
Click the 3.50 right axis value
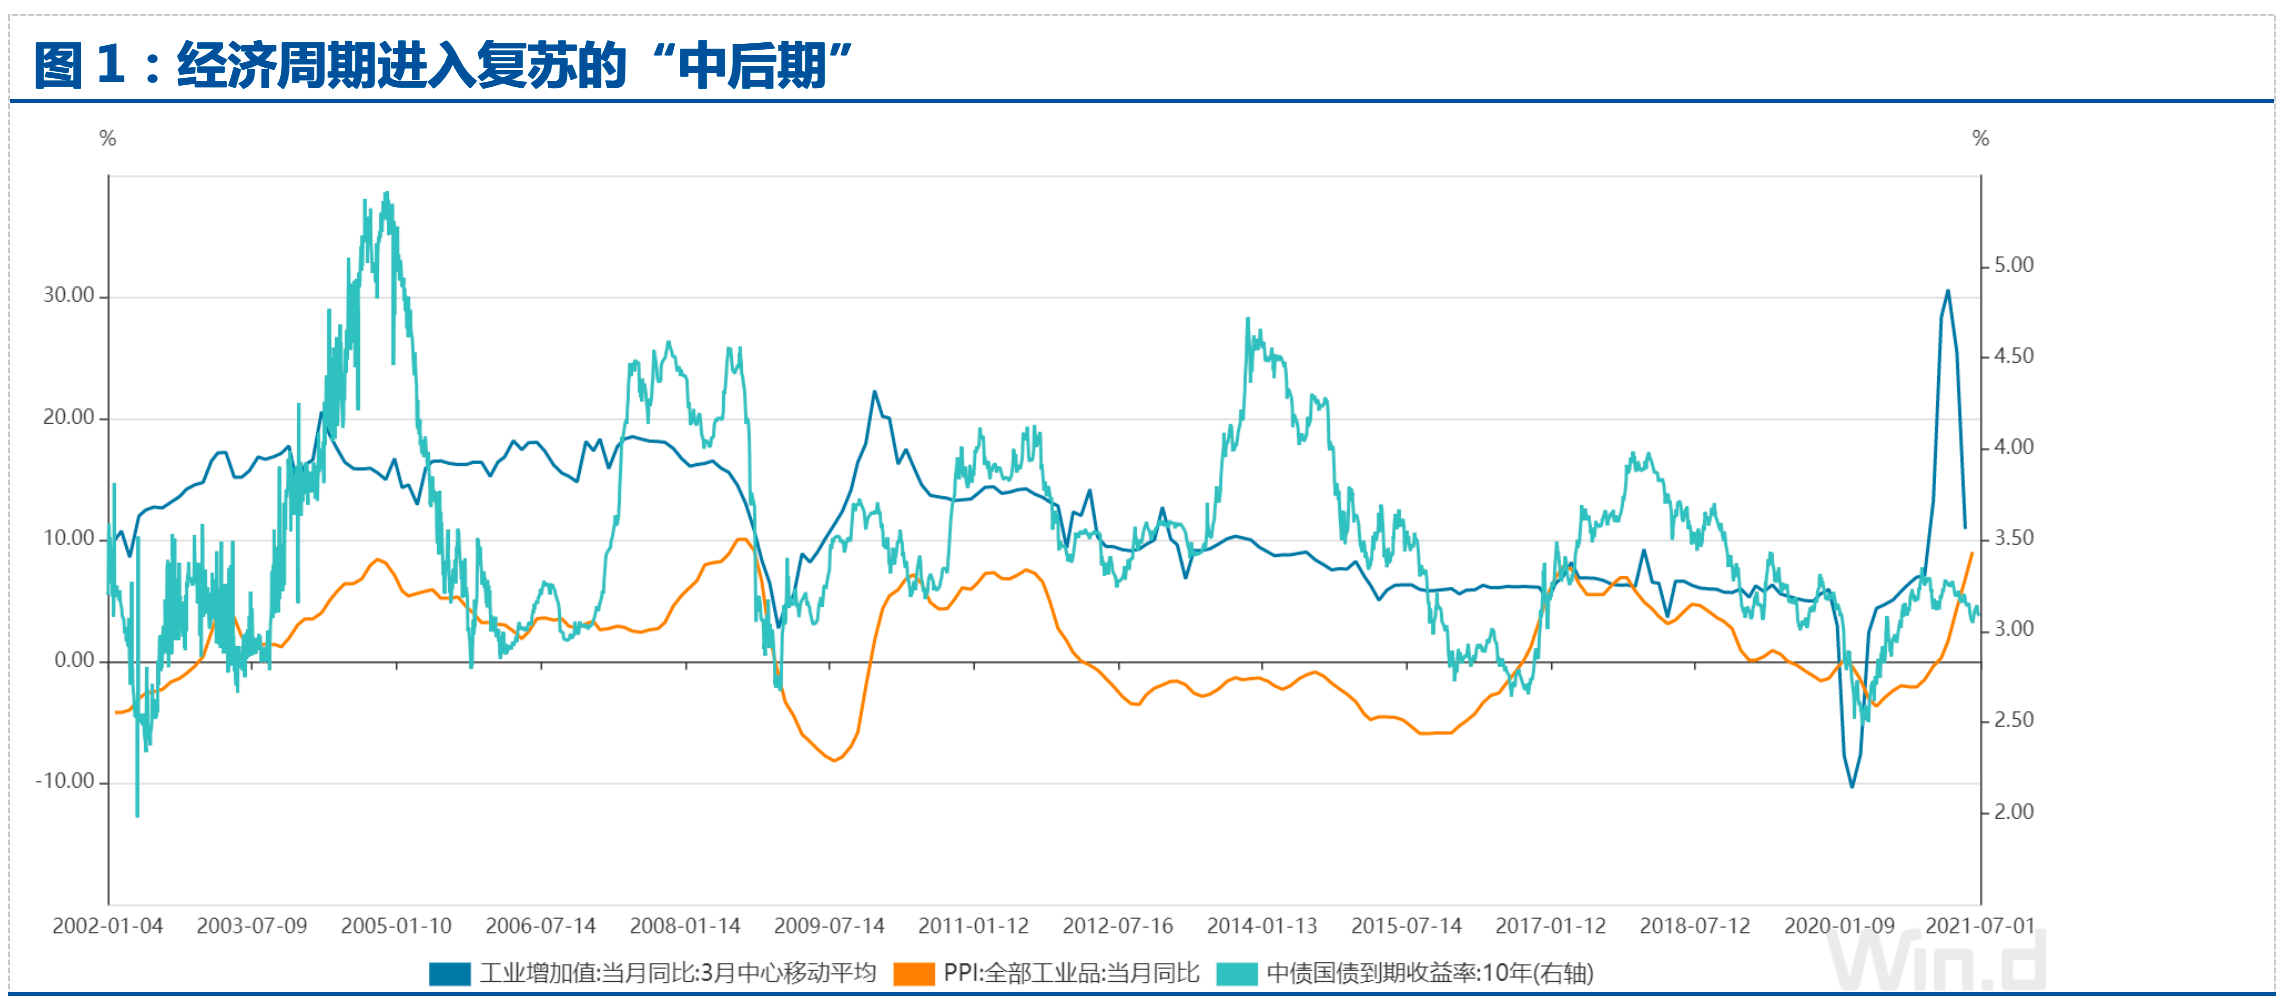click(x=2014, y=539)
